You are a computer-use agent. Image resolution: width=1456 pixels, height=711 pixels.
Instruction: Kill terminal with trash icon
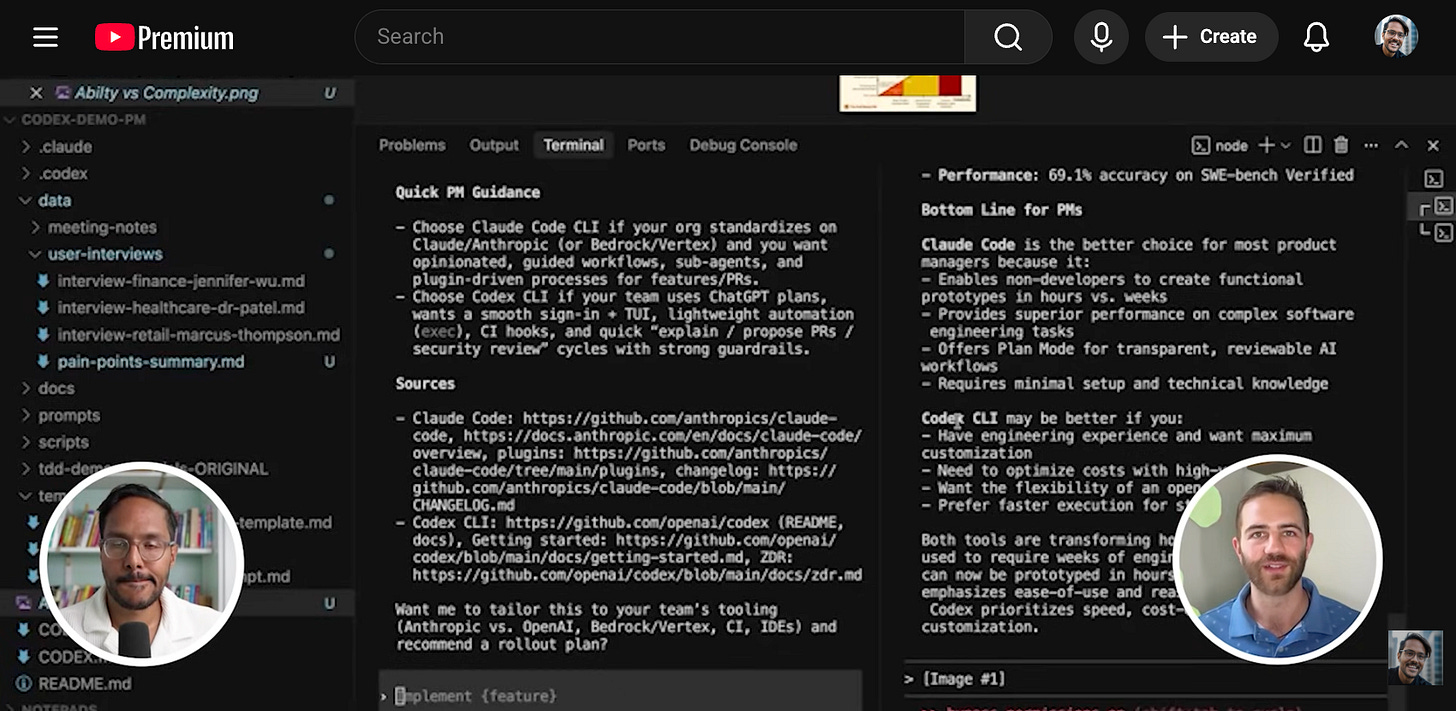[1342, 146]
